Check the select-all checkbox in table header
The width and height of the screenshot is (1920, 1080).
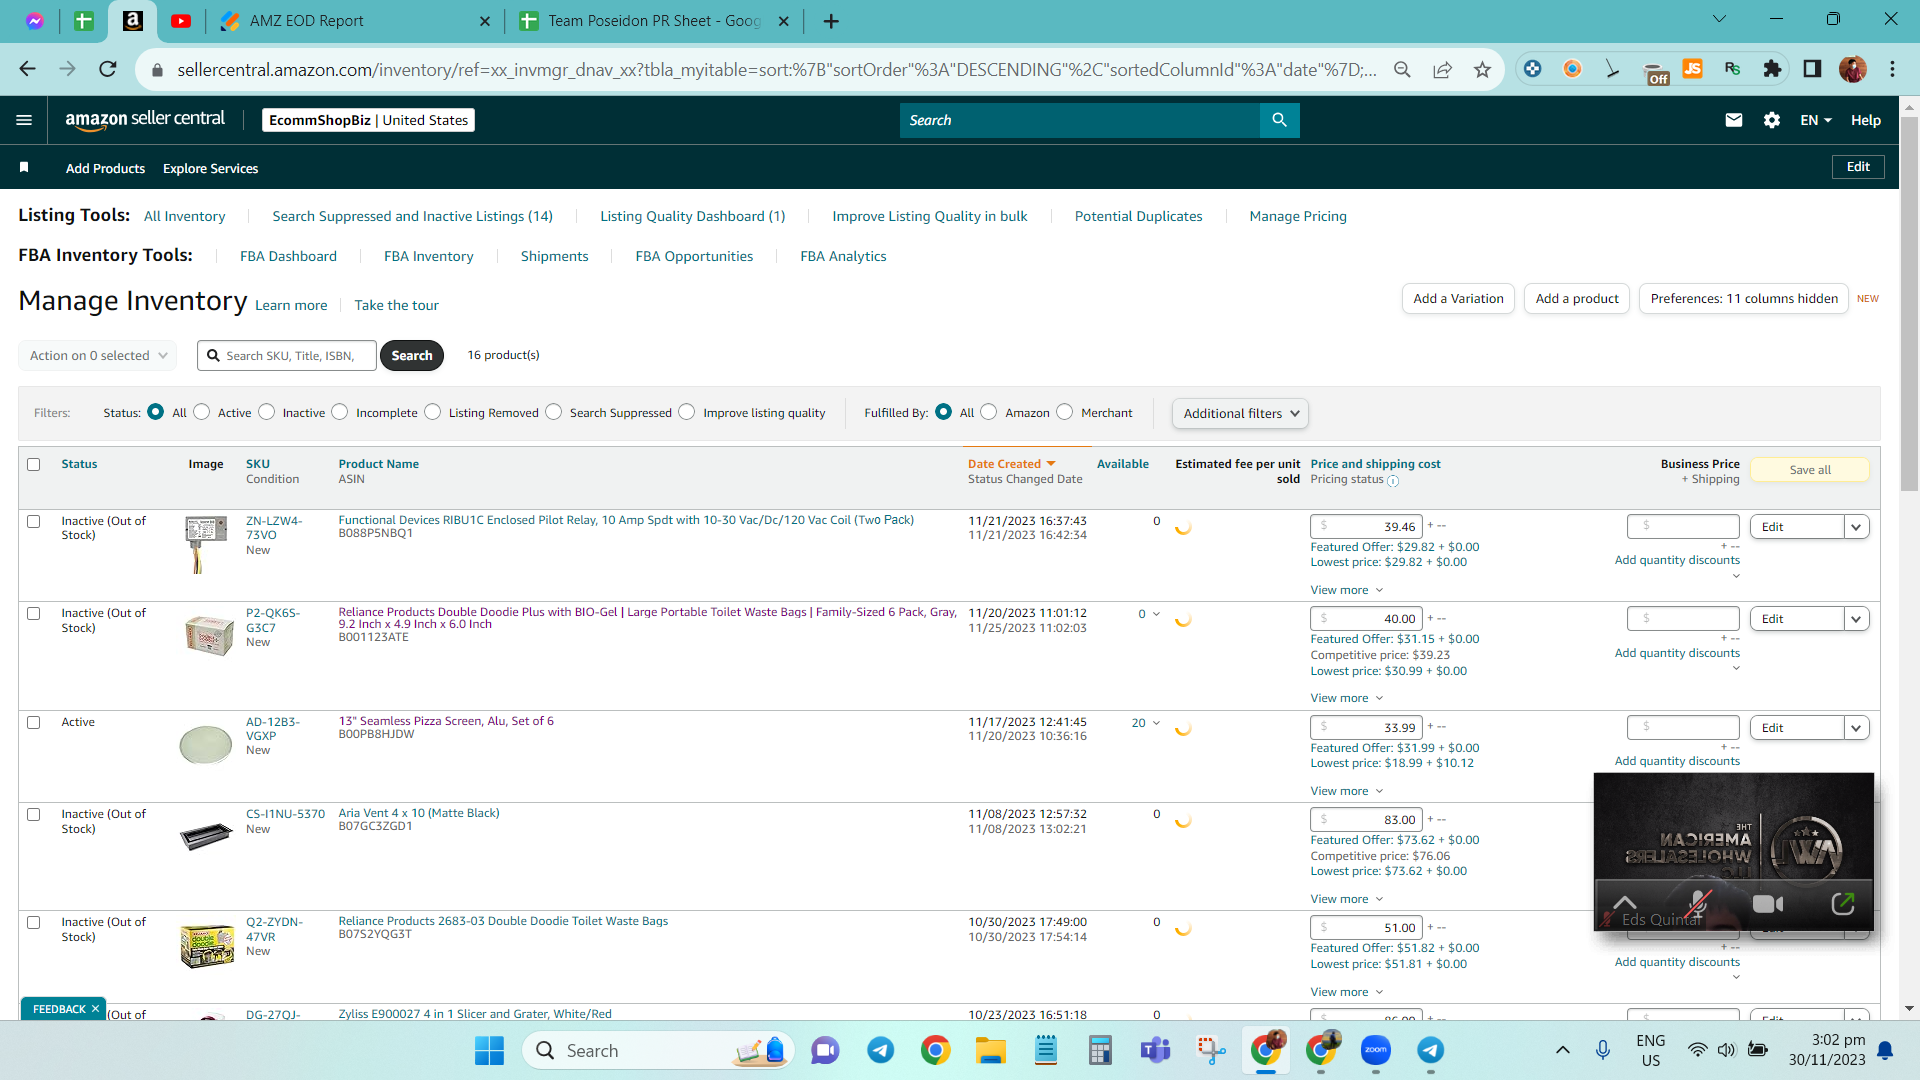(34, 464)
